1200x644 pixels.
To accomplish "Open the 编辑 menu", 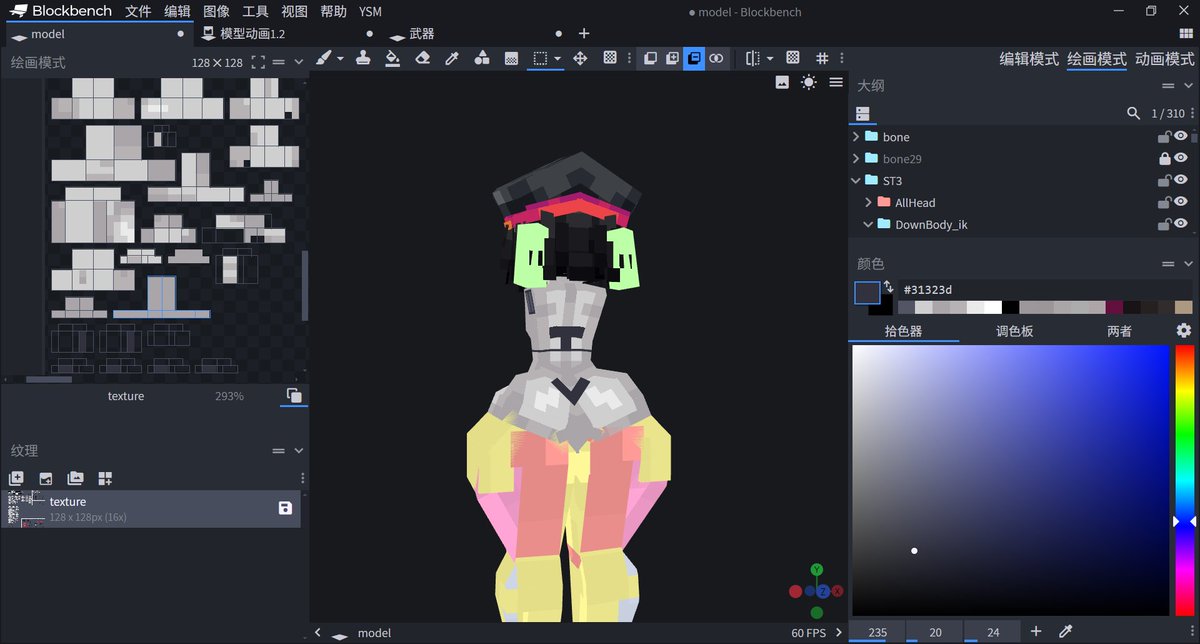I will (177, 12).
